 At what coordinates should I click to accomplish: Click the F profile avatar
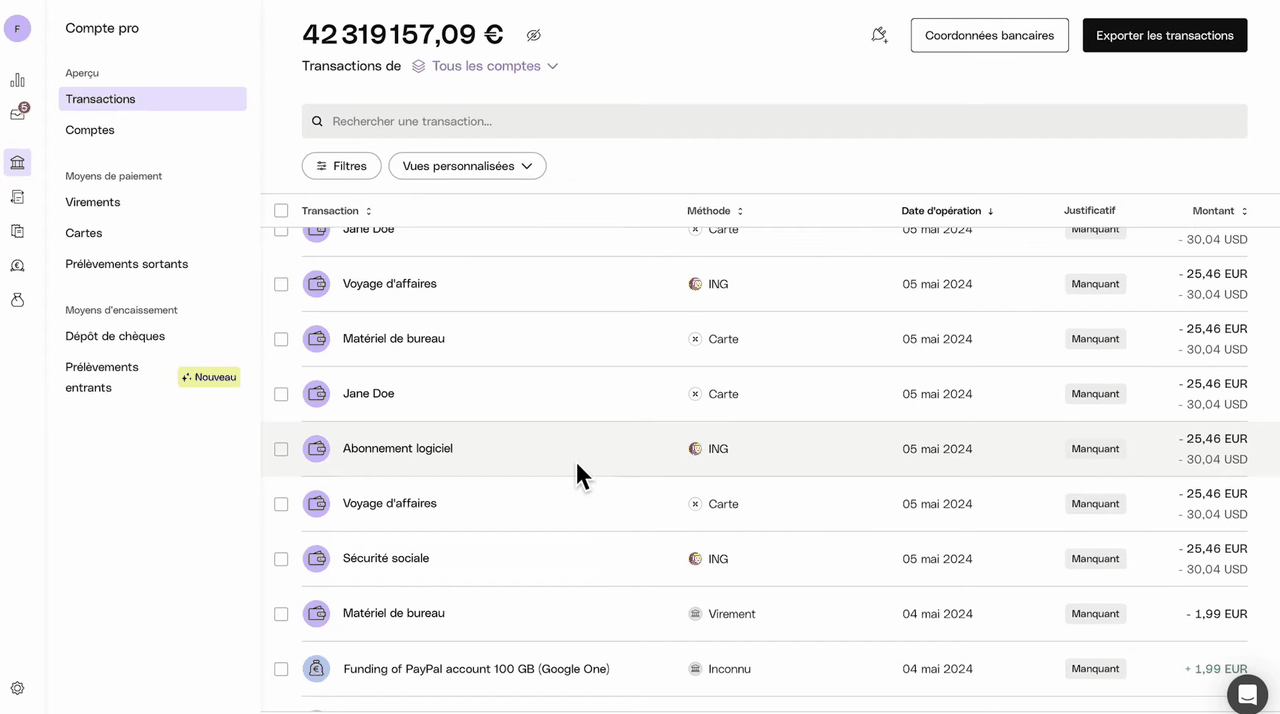point(17,29)
